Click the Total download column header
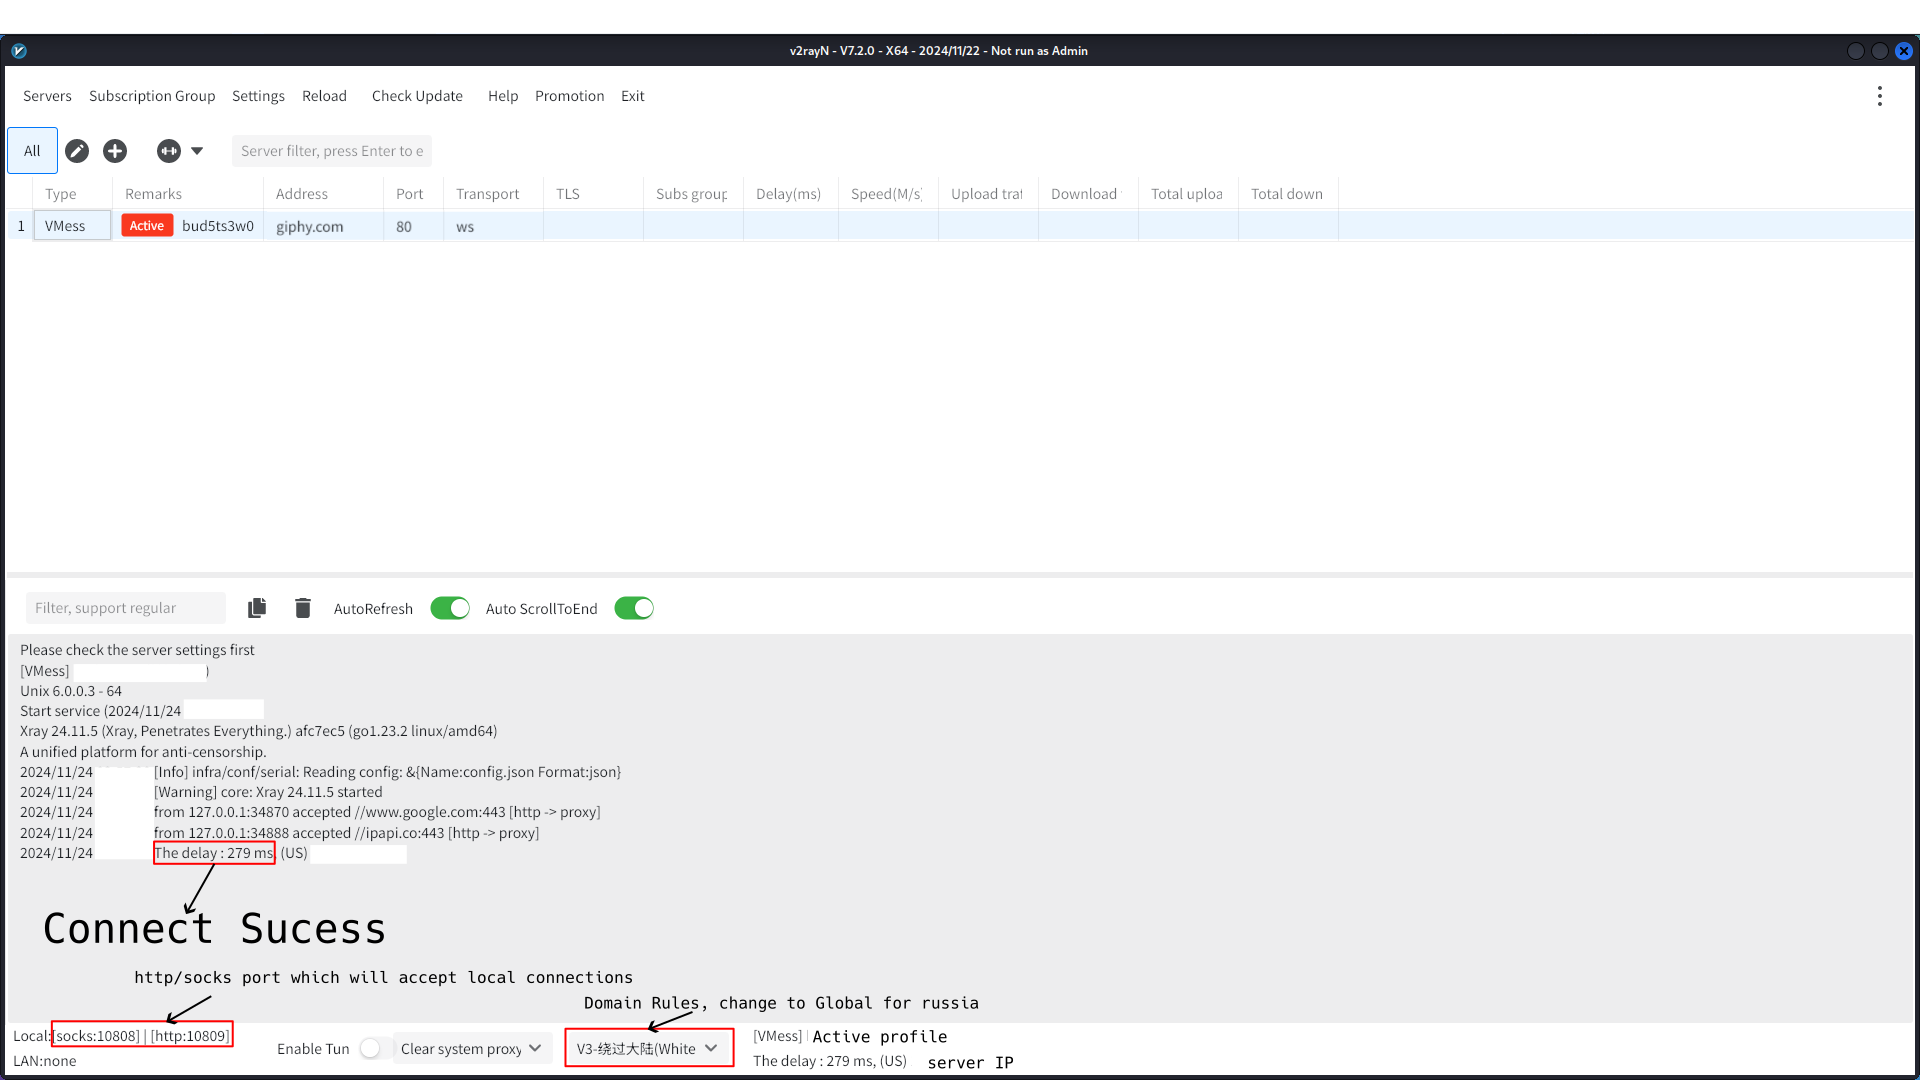Screen dimensions: 1920x1080 click(x=1288, y=194)
